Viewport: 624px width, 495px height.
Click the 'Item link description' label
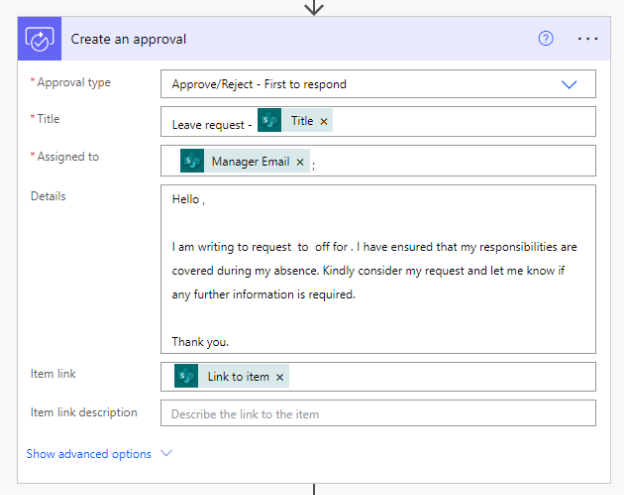84,412
